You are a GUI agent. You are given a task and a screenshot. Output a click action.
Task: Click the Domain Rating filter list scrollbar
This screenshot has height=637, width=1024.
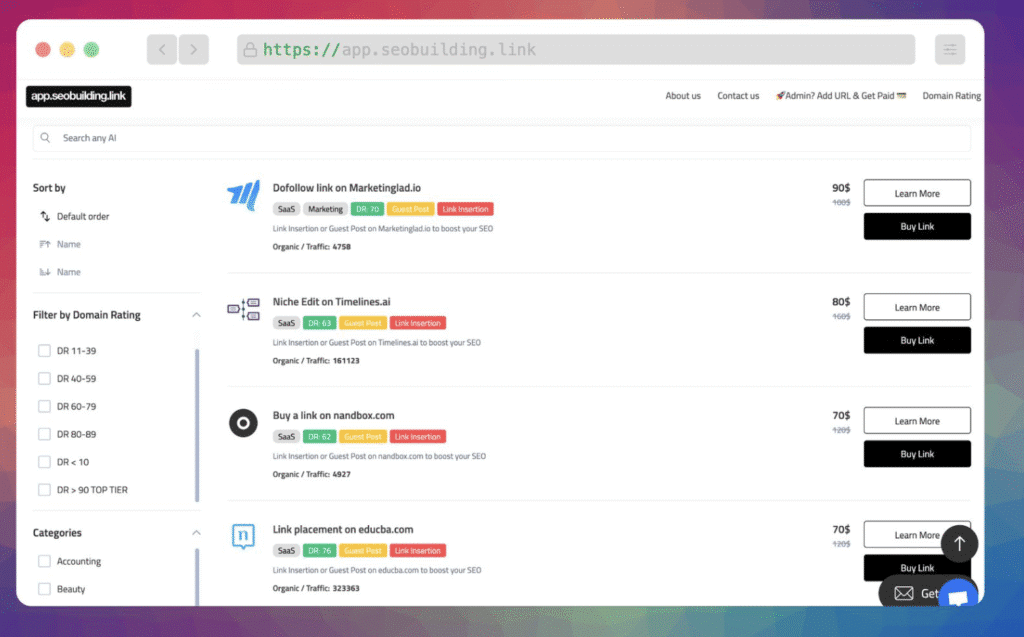tap(197, 425)
